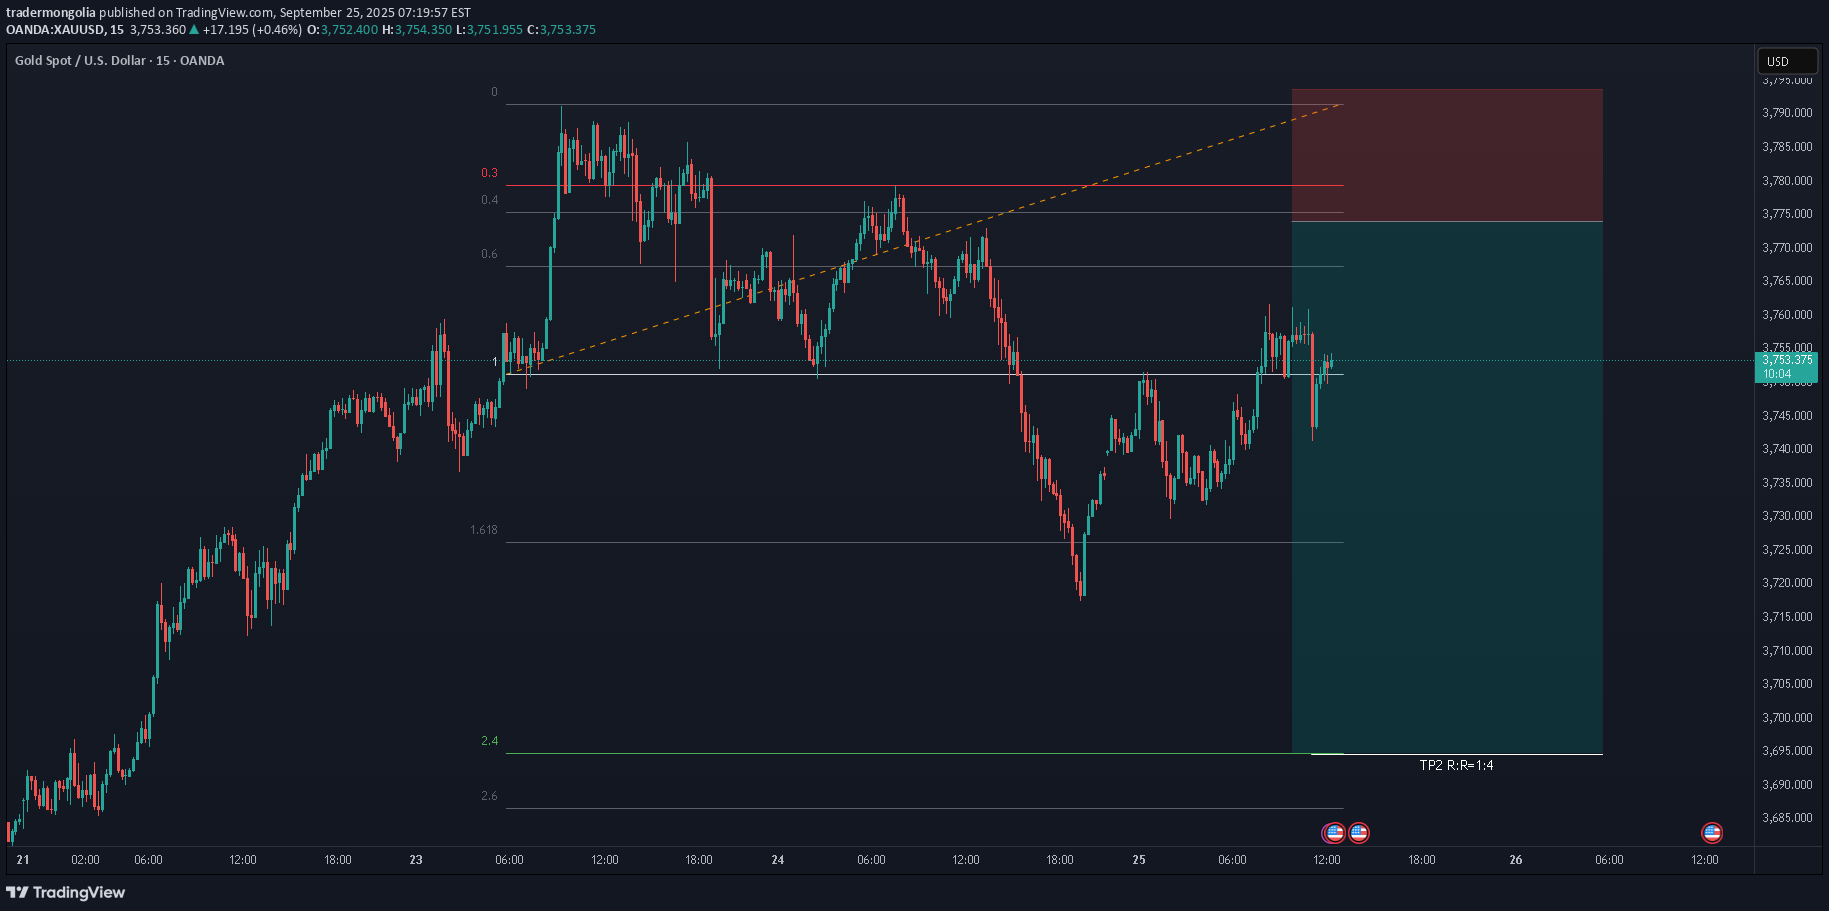The height and width of the screenshot is (911, 1829).
Task: Click the current price label 3,753.375
Action: coord(1786,360)
